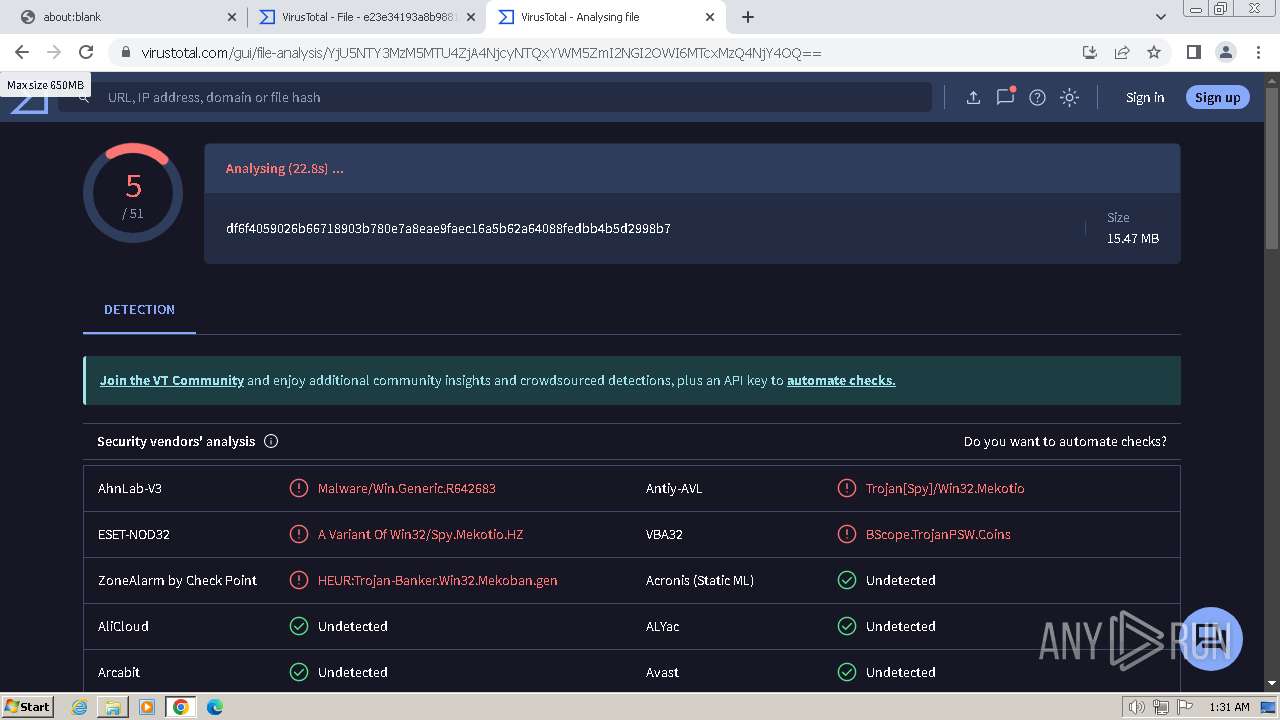Click the site lock icon in address bar
The image size is (1280, 720).
point(124,52)
